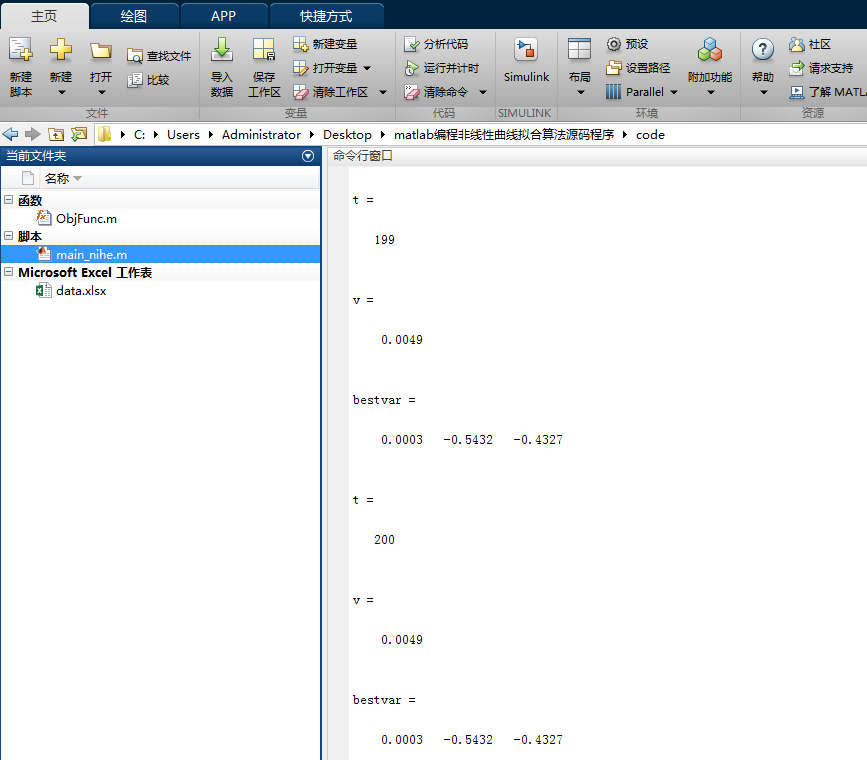Click the 打开变量 icon
Screen dimensions: 867x760
click(x=301, y=68)
